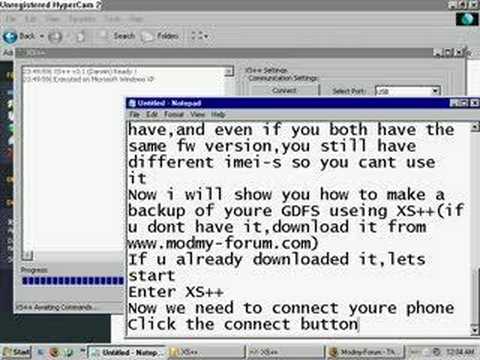Switch to ModmyForum browser taskbar button
The height and width of the screenshot is (360, 480).
point(365,352)
